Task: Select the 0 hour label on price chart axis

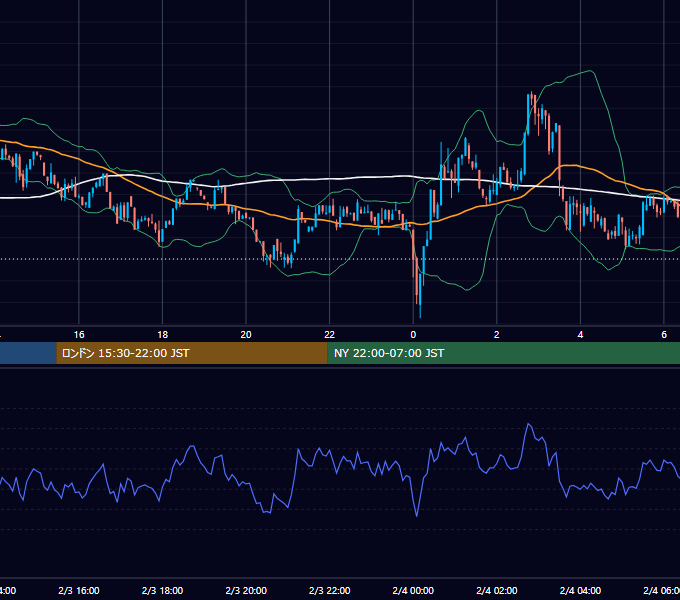Action: tap(413, 335)
